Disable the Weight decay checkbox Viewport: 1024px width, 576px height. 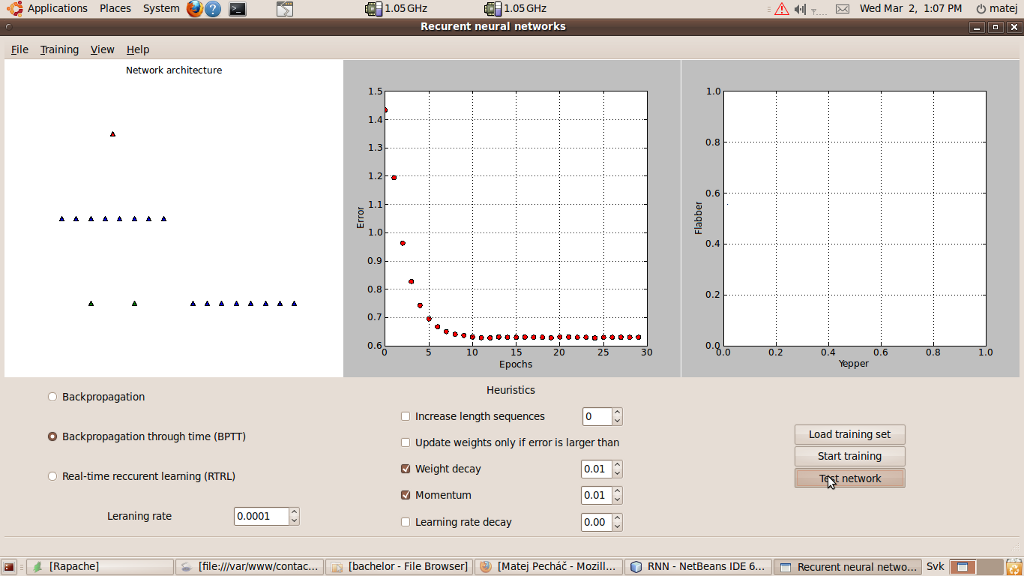tap(406, 469)
